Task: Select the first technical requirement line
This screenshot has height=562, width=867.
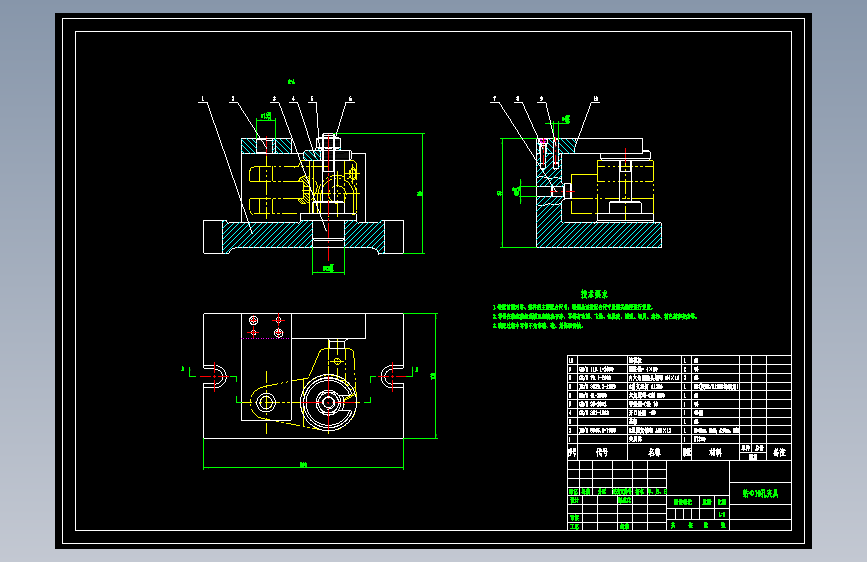Action: (573, 307)
